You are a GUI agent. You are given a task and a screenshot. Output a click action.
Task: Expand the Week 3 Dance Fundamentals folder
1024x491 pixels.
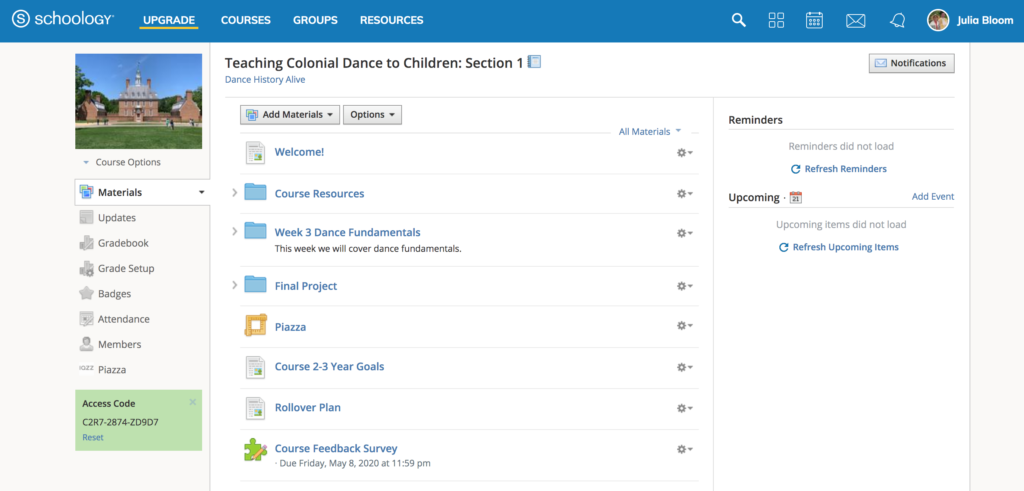tap(235, 231)
